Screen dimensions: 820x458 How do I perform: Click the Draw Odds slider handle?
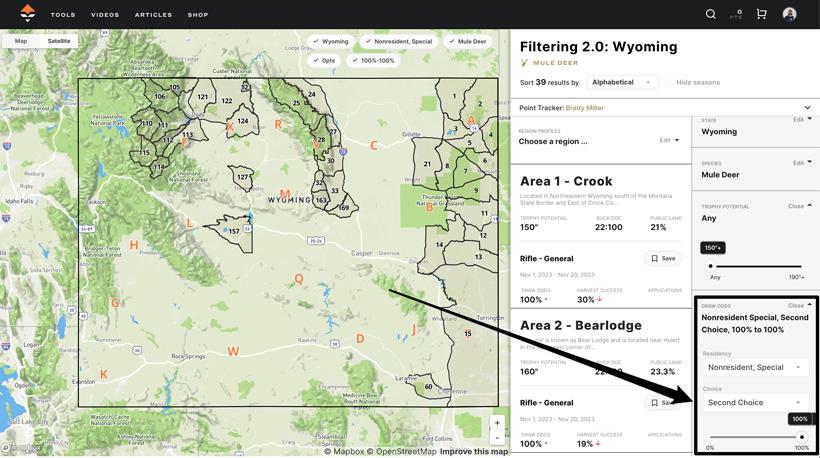coord(802,437)
